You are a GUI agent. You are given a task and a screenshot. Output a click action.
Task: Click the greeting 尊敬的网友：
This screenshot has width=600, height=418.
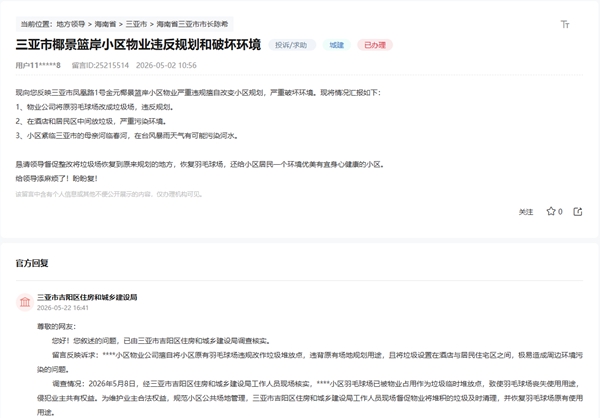[x=57, y=327]
